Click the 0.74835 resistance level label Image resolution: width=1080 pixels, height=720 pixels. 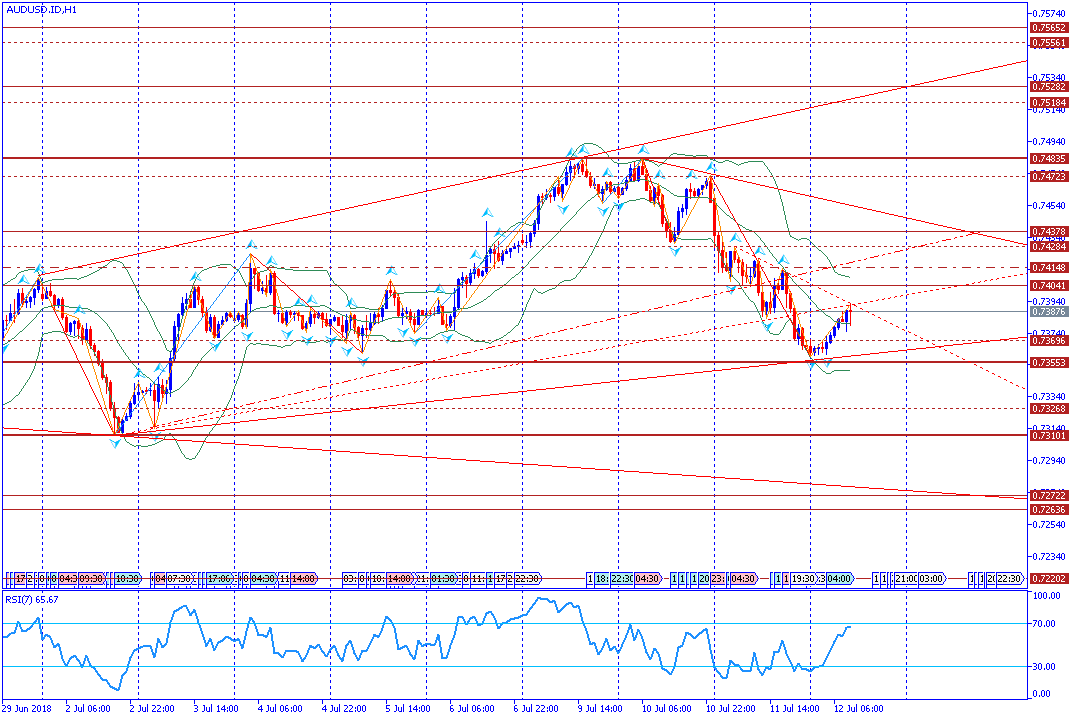1049,159
